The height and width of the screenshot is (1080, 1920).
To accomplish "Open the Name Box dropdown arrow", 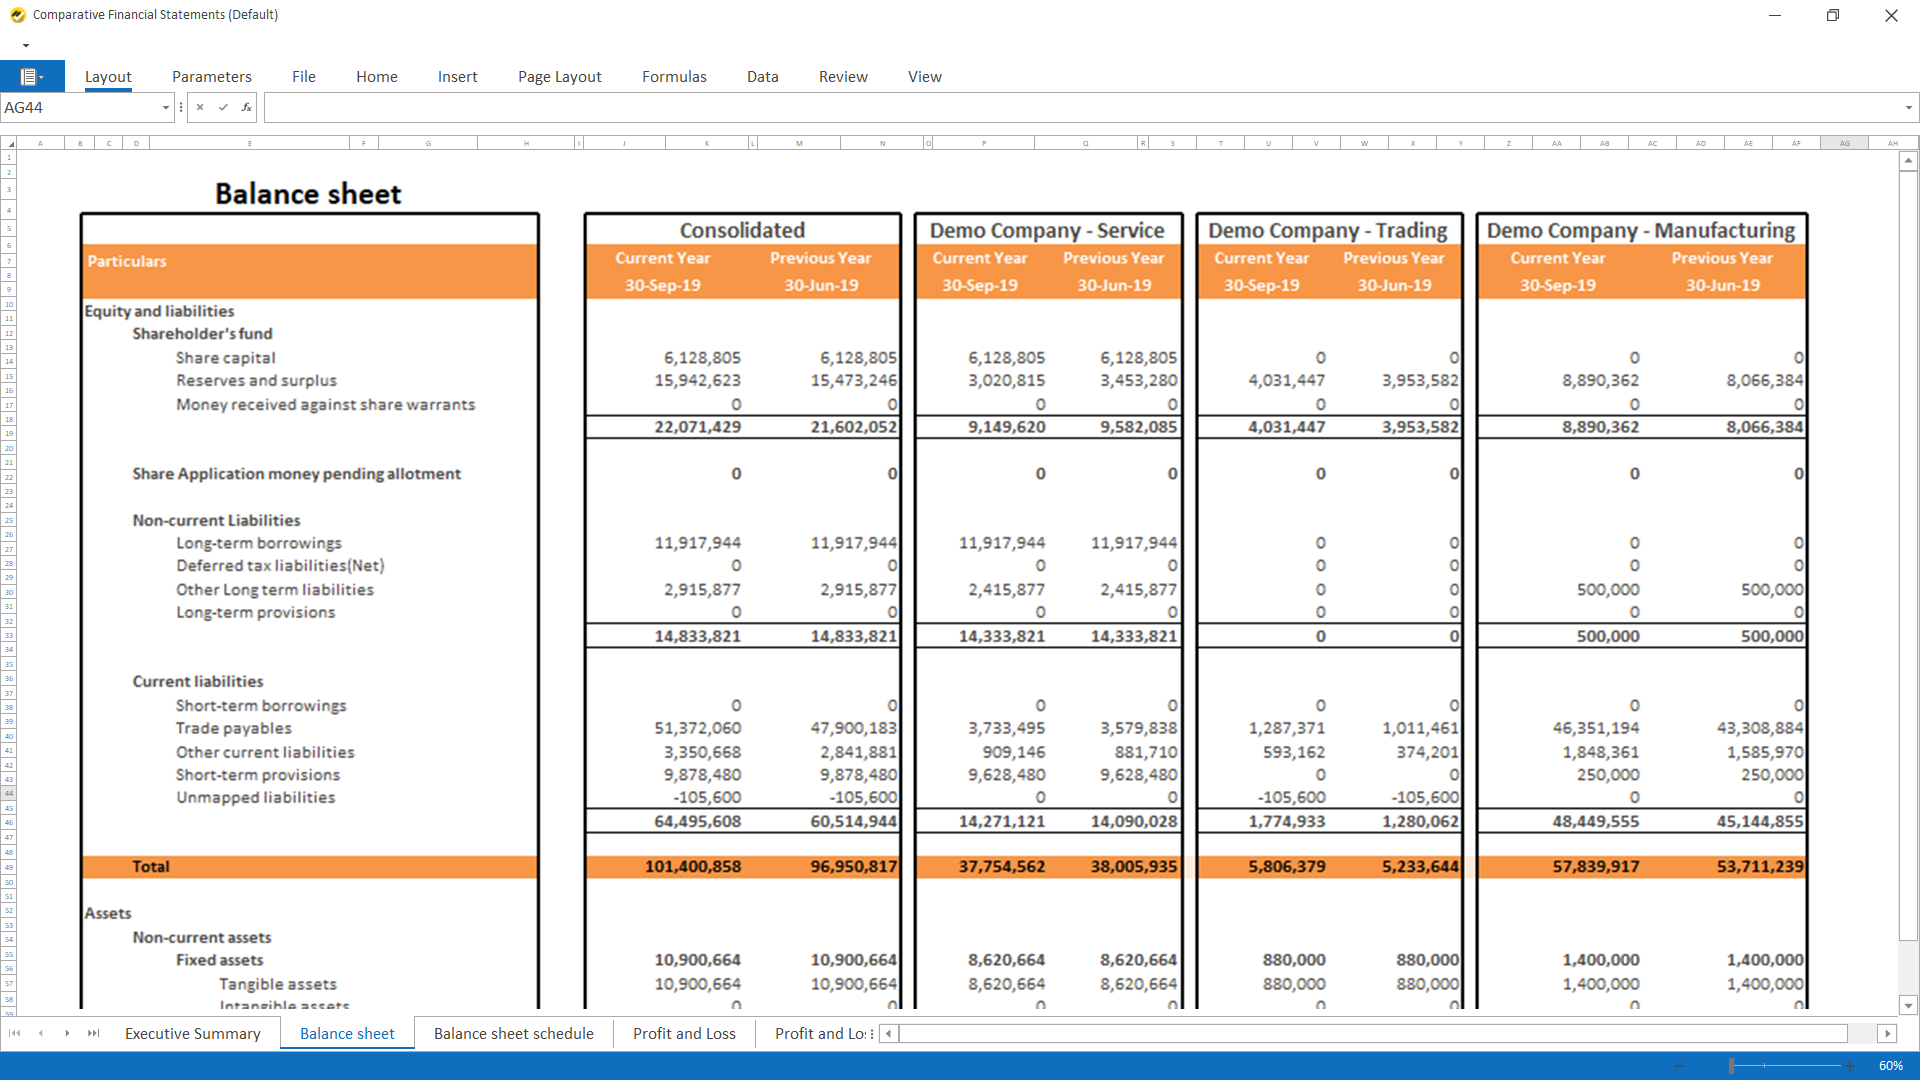I will (164, 107).
